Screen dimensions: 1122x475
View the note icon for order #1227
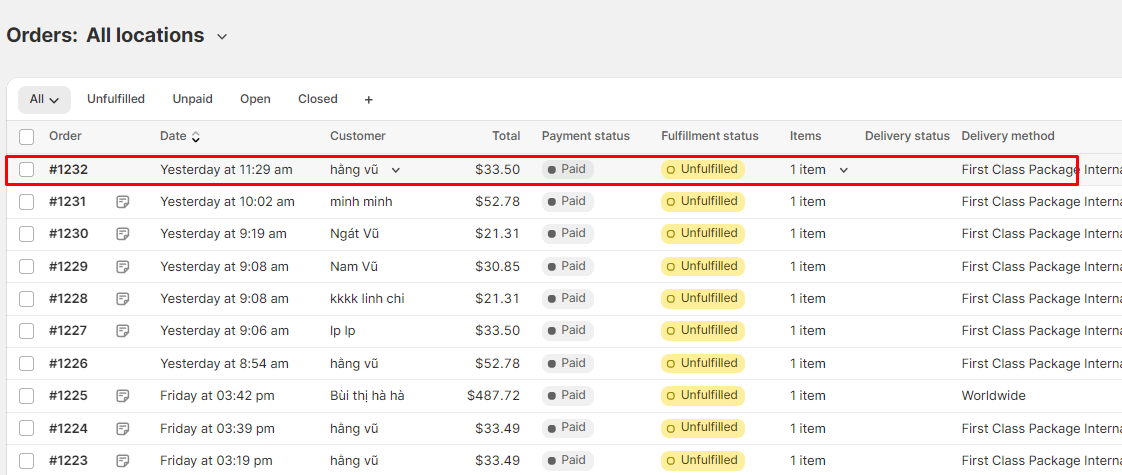coord(123,331)
